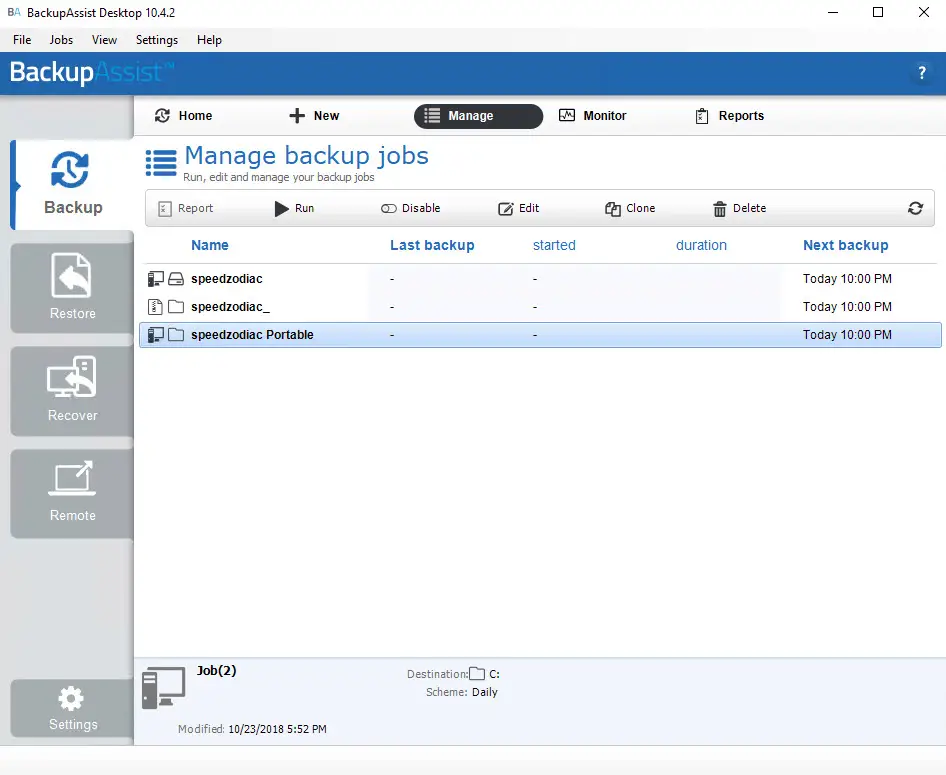This screenshot has width=946, height=775.
Task: Select the speedzodiac job row
Action: coord(540,279)
